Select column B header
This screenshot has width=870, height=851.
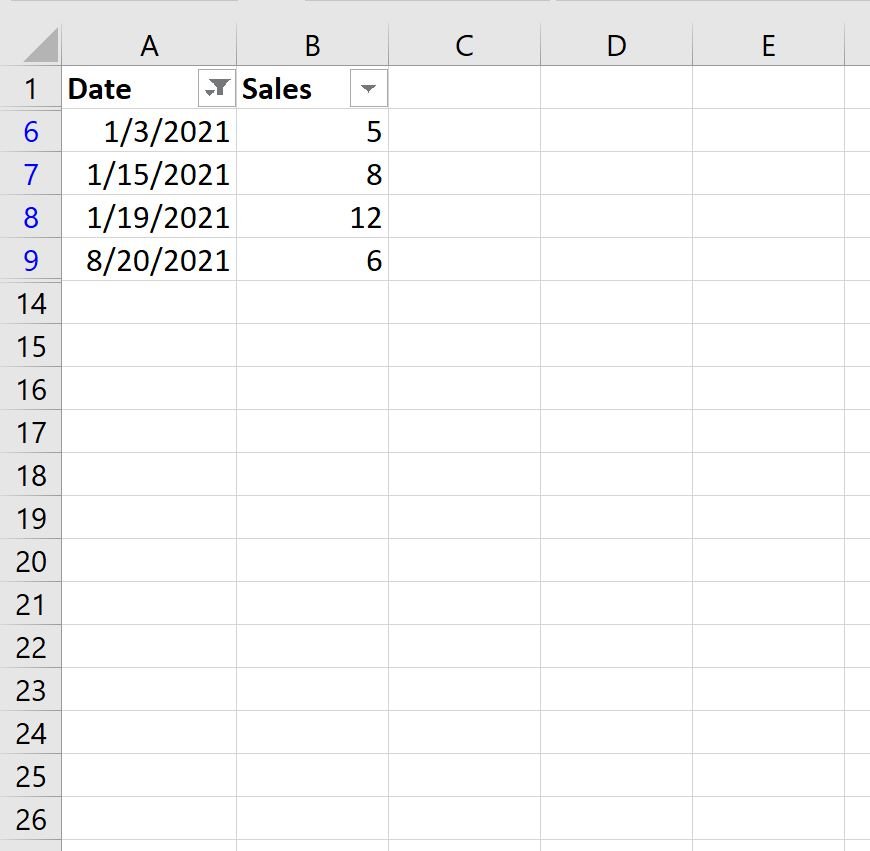point(312,45)
